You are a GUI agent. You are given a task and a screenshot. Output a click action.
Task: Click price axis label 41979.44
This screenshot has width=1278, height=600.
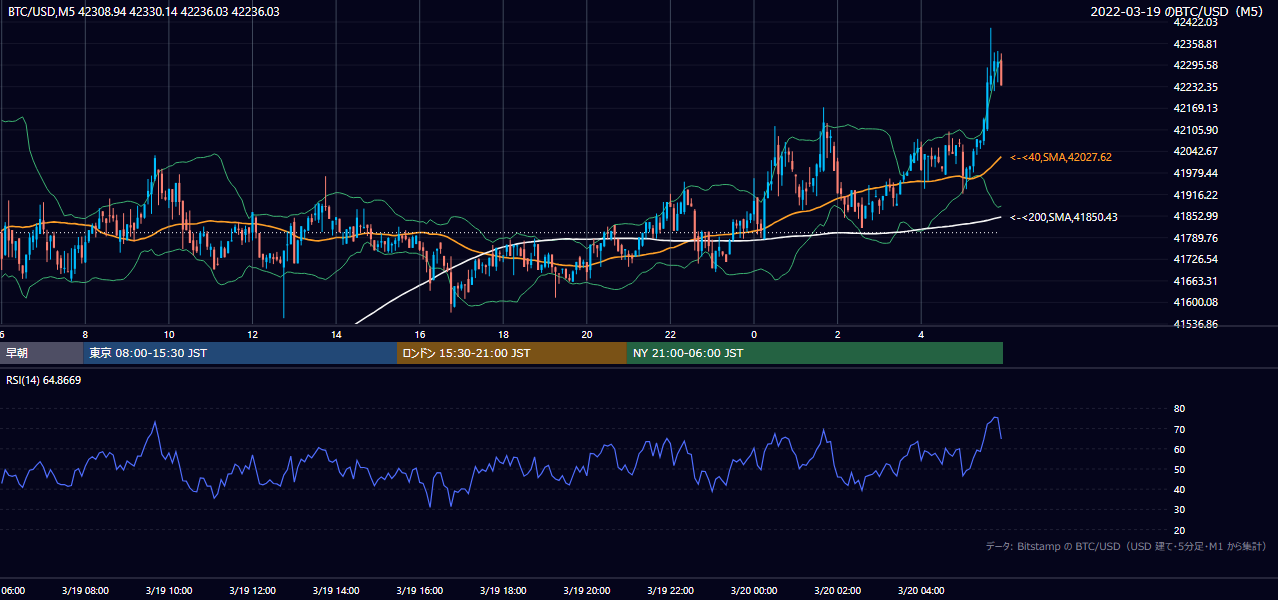[x=1196, y=173]
